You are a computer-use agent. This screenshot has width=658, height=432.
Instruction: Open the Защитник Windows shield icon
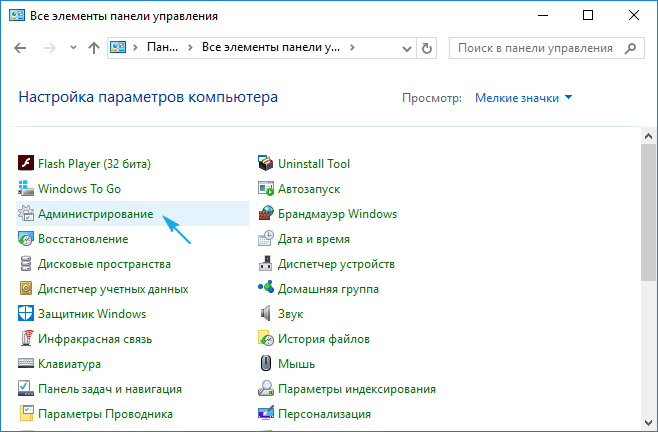[x=26, y=314]
